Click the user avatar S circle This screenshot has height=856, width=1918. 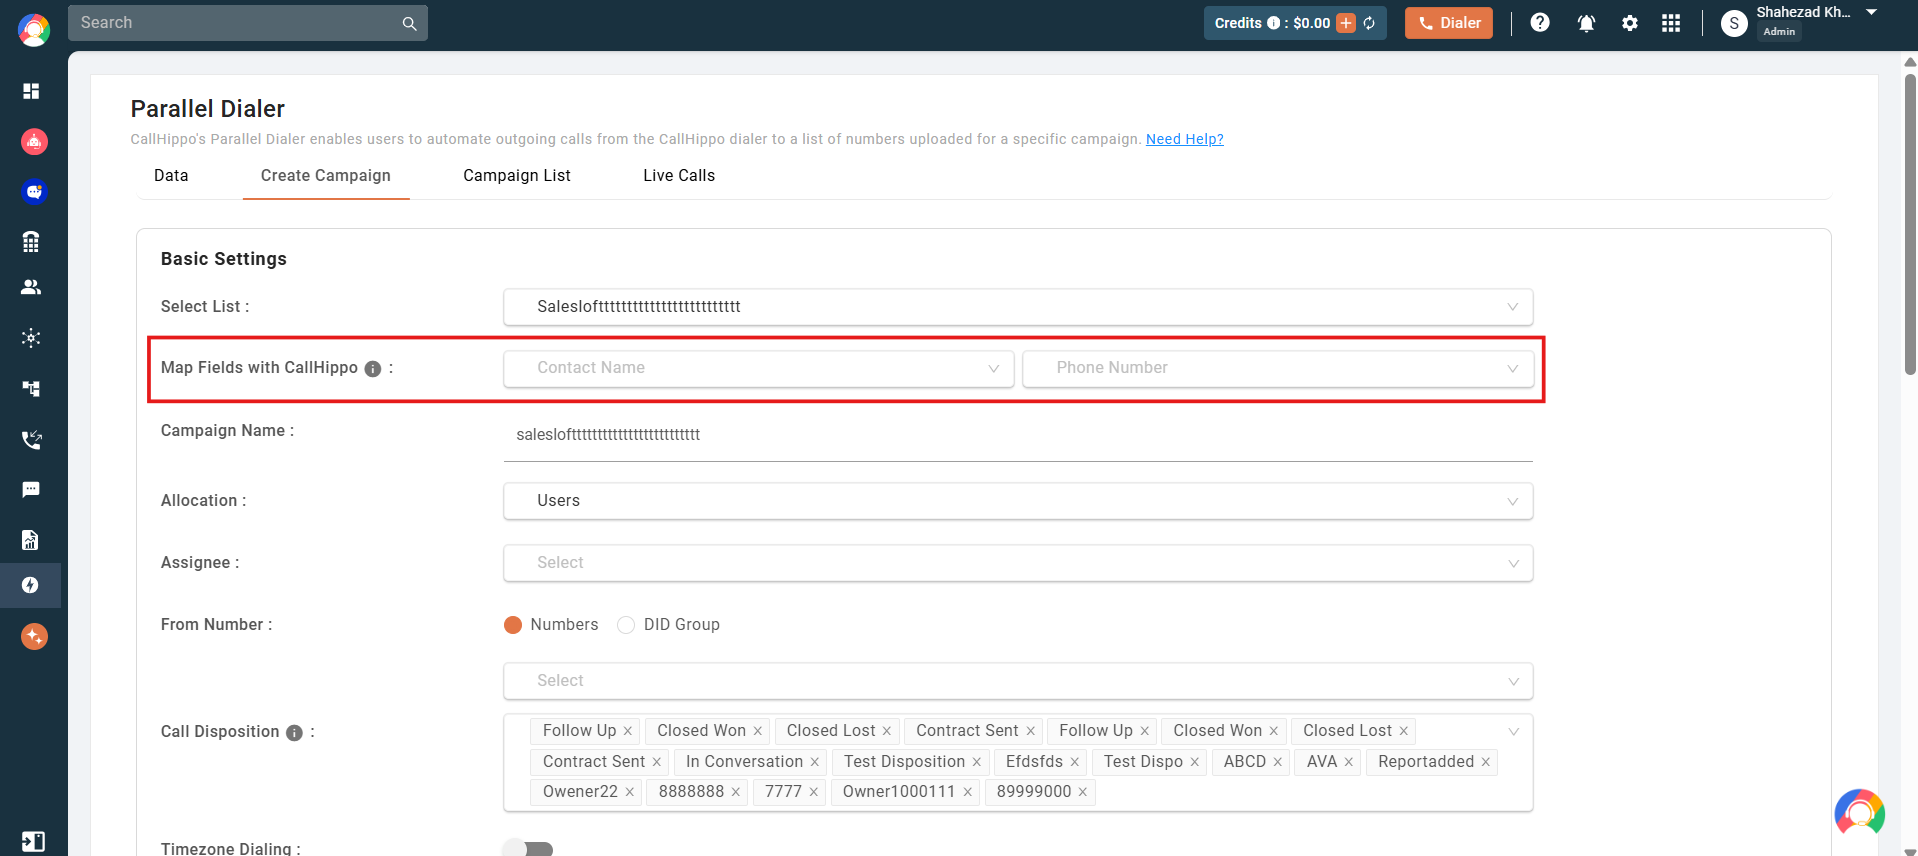(1734, 23)
